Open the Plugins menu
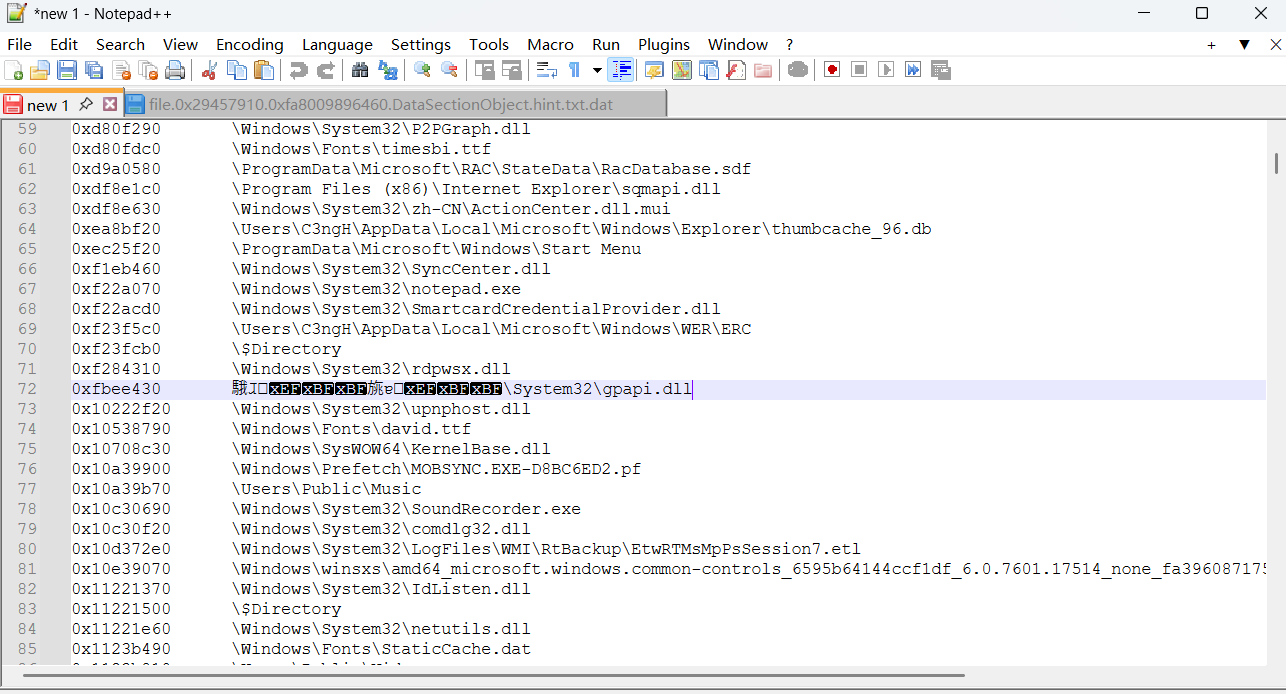Screen dimensions: 1286x694 [664, 45]
